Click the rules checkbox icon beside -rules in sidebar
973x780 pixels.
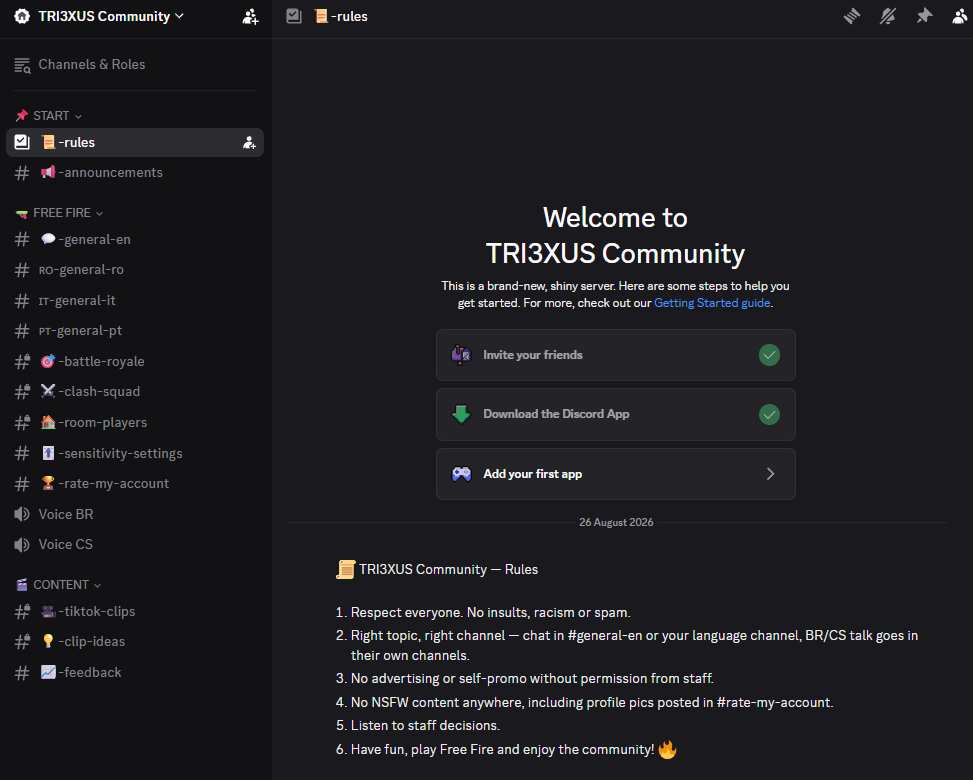(22, 142)
